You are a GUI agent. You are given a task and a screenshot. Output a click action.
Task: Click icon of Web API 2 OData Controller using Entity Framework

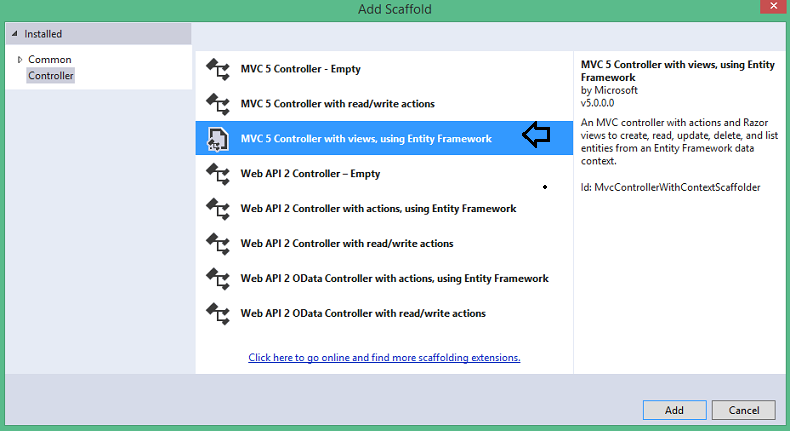218,278
